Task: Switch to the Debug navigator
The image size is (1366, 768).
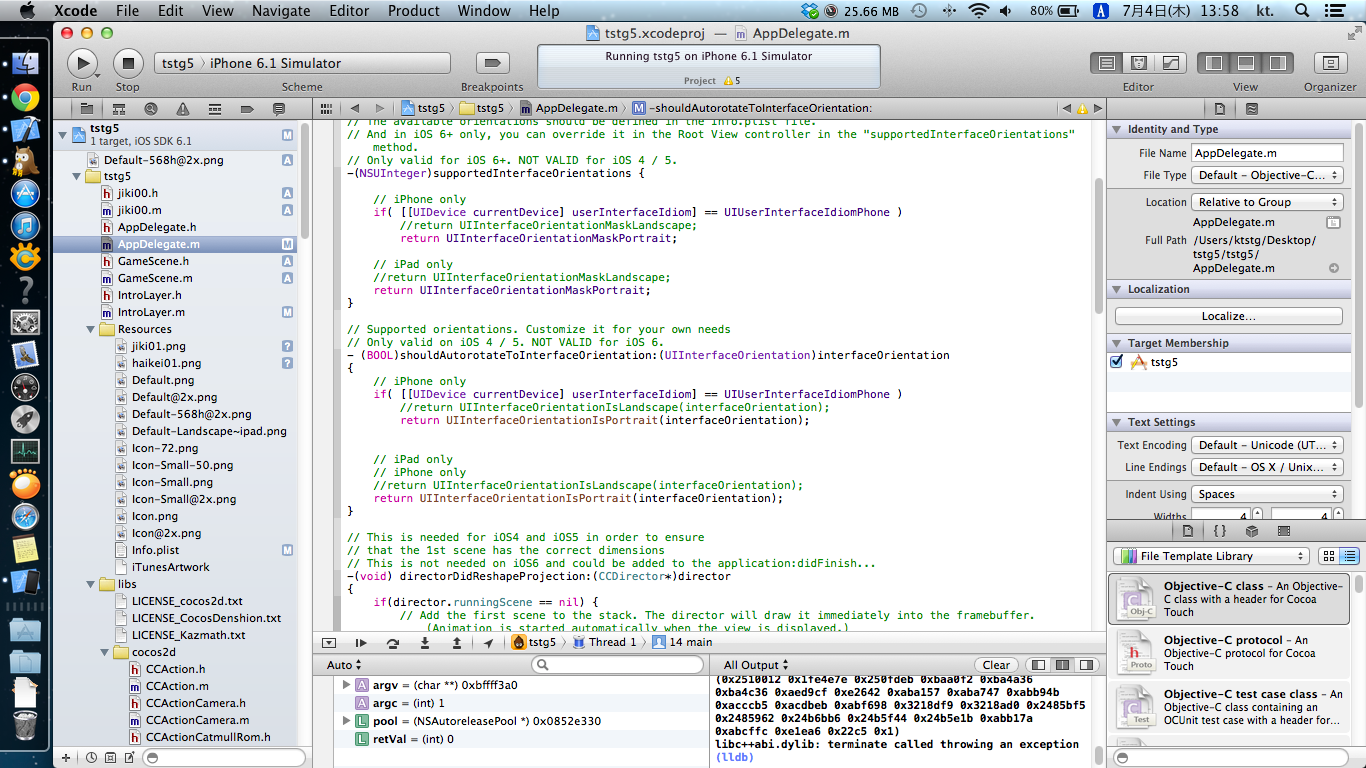Action: 214,108
